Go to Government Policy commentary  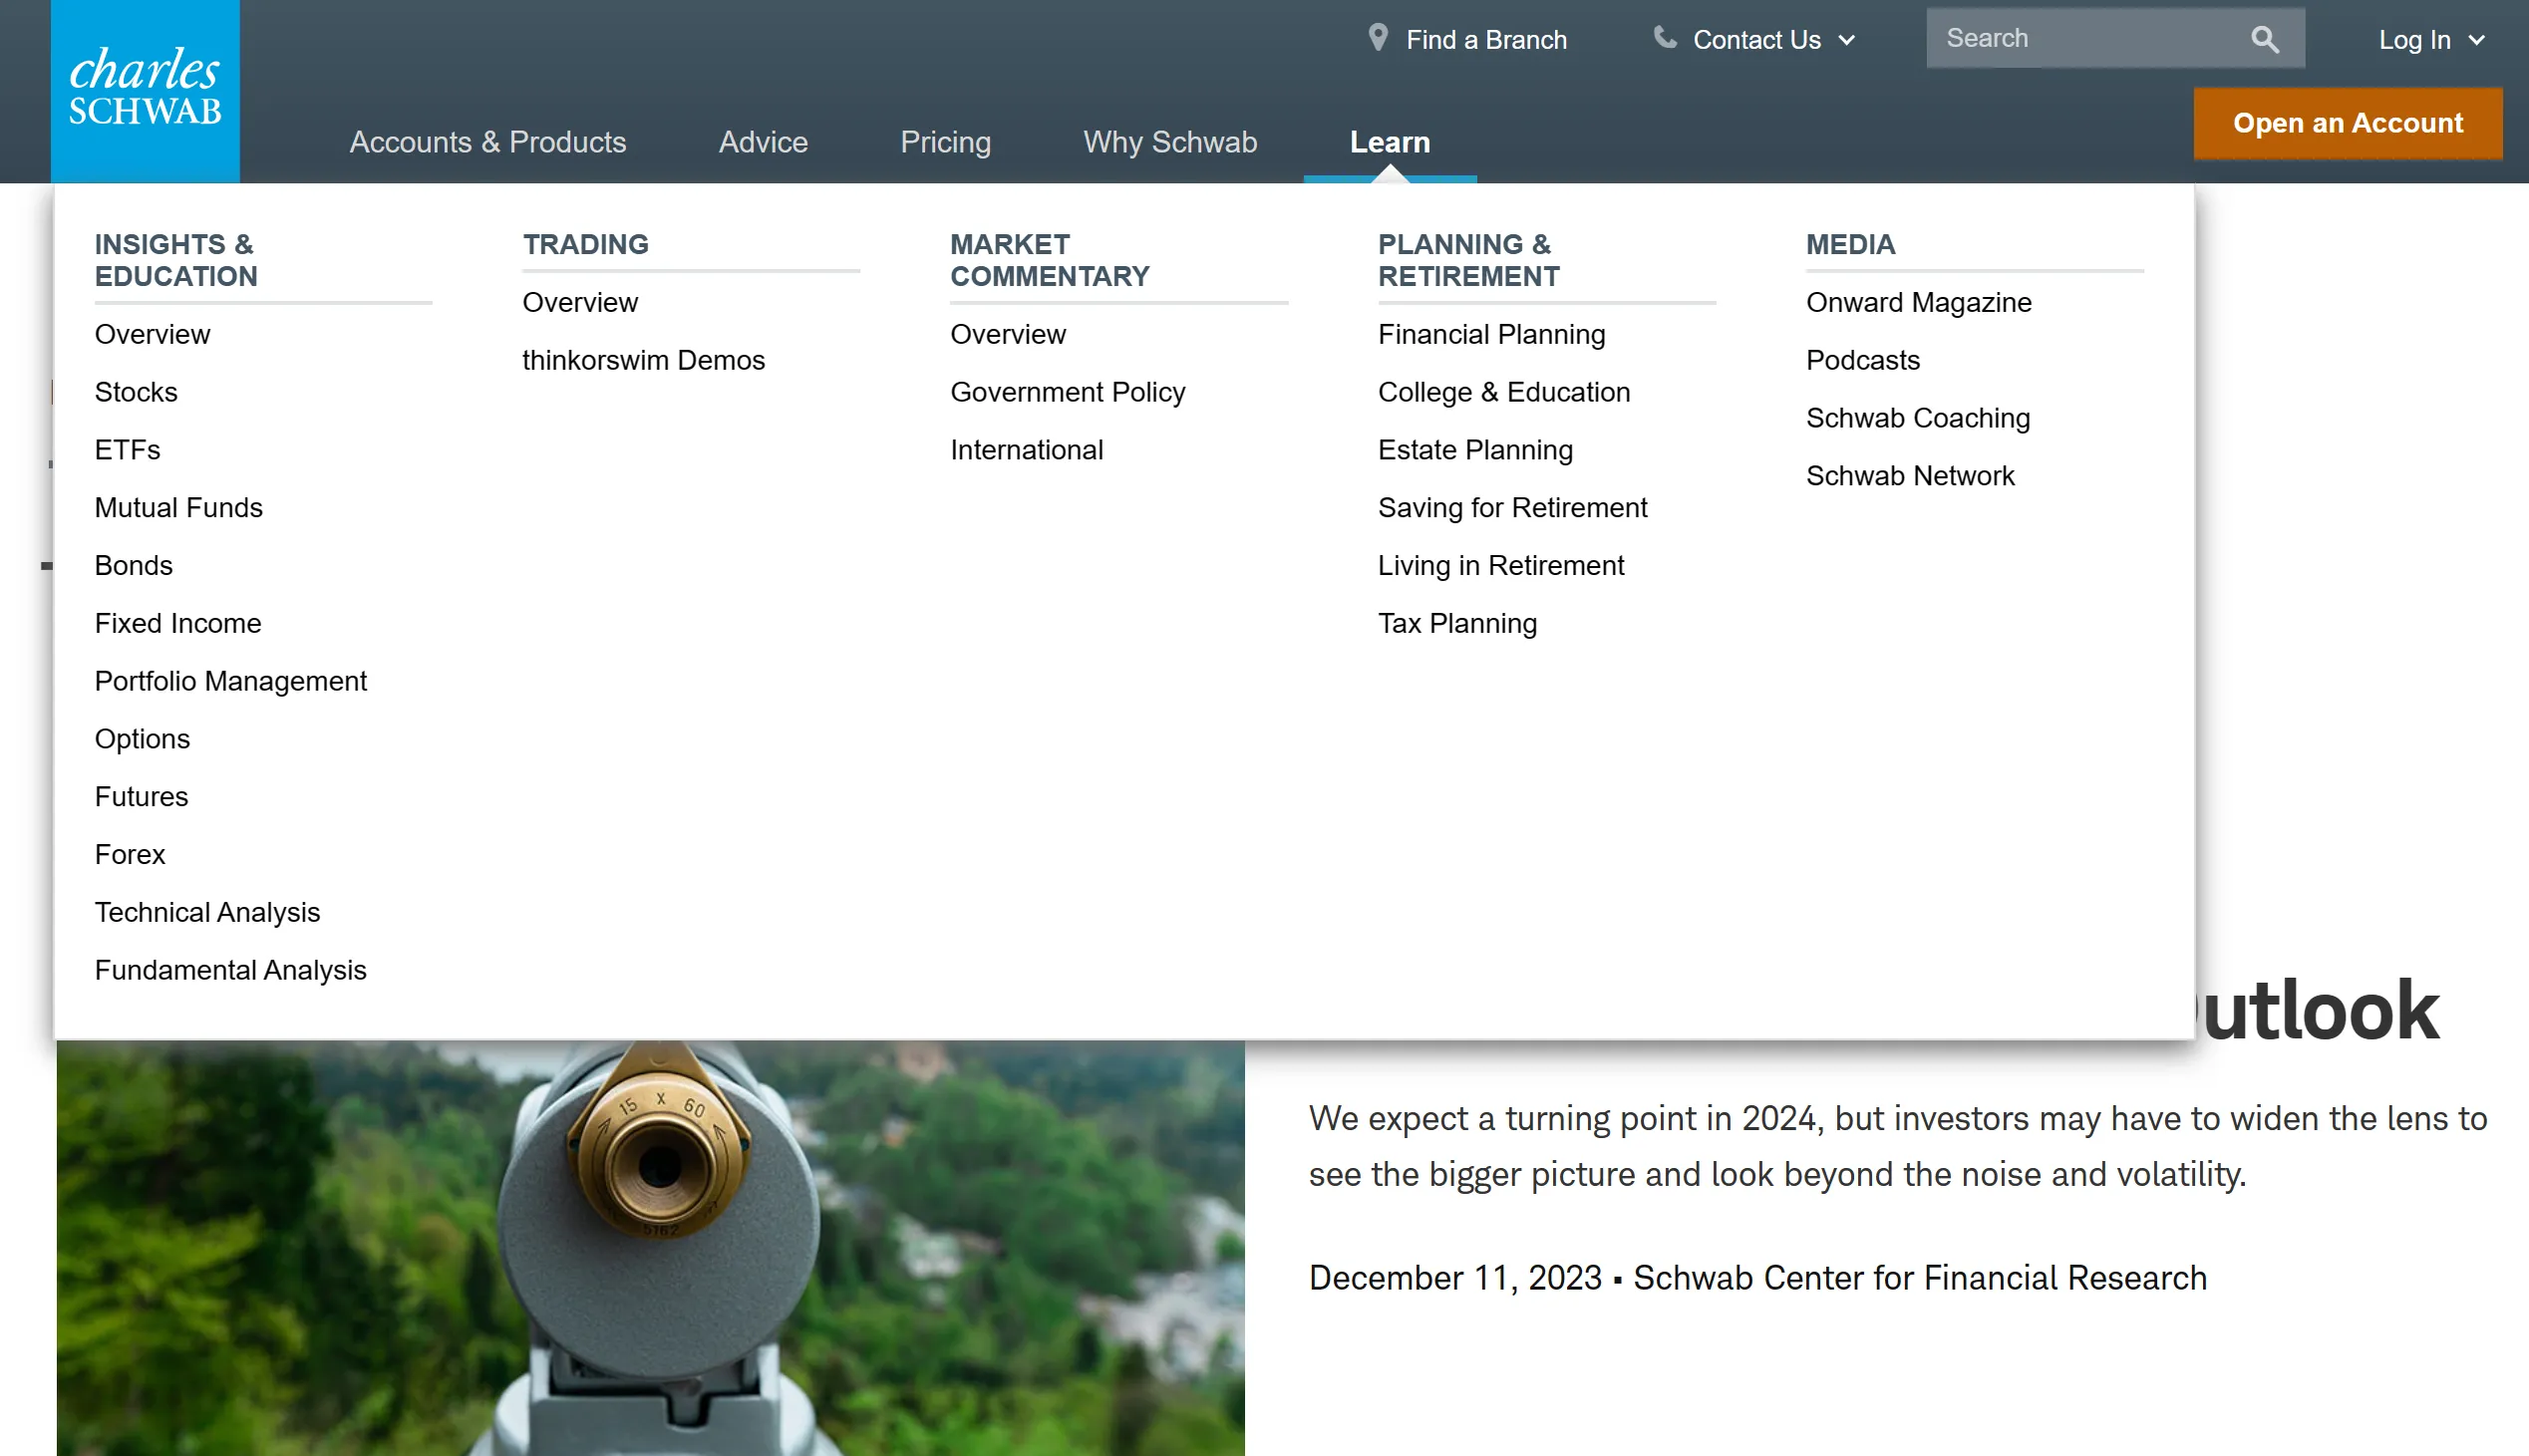click(x=1067, y=392)
